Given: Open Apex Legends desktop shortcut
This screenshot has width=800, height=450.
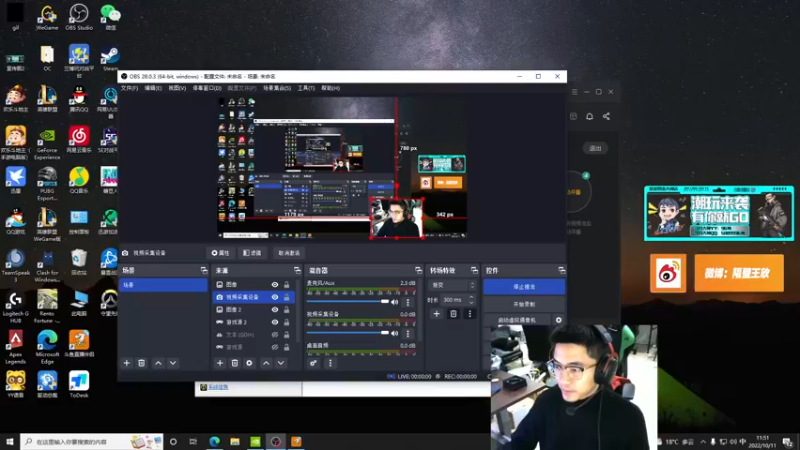Looking at the screenshot, I should pos(15,347).
